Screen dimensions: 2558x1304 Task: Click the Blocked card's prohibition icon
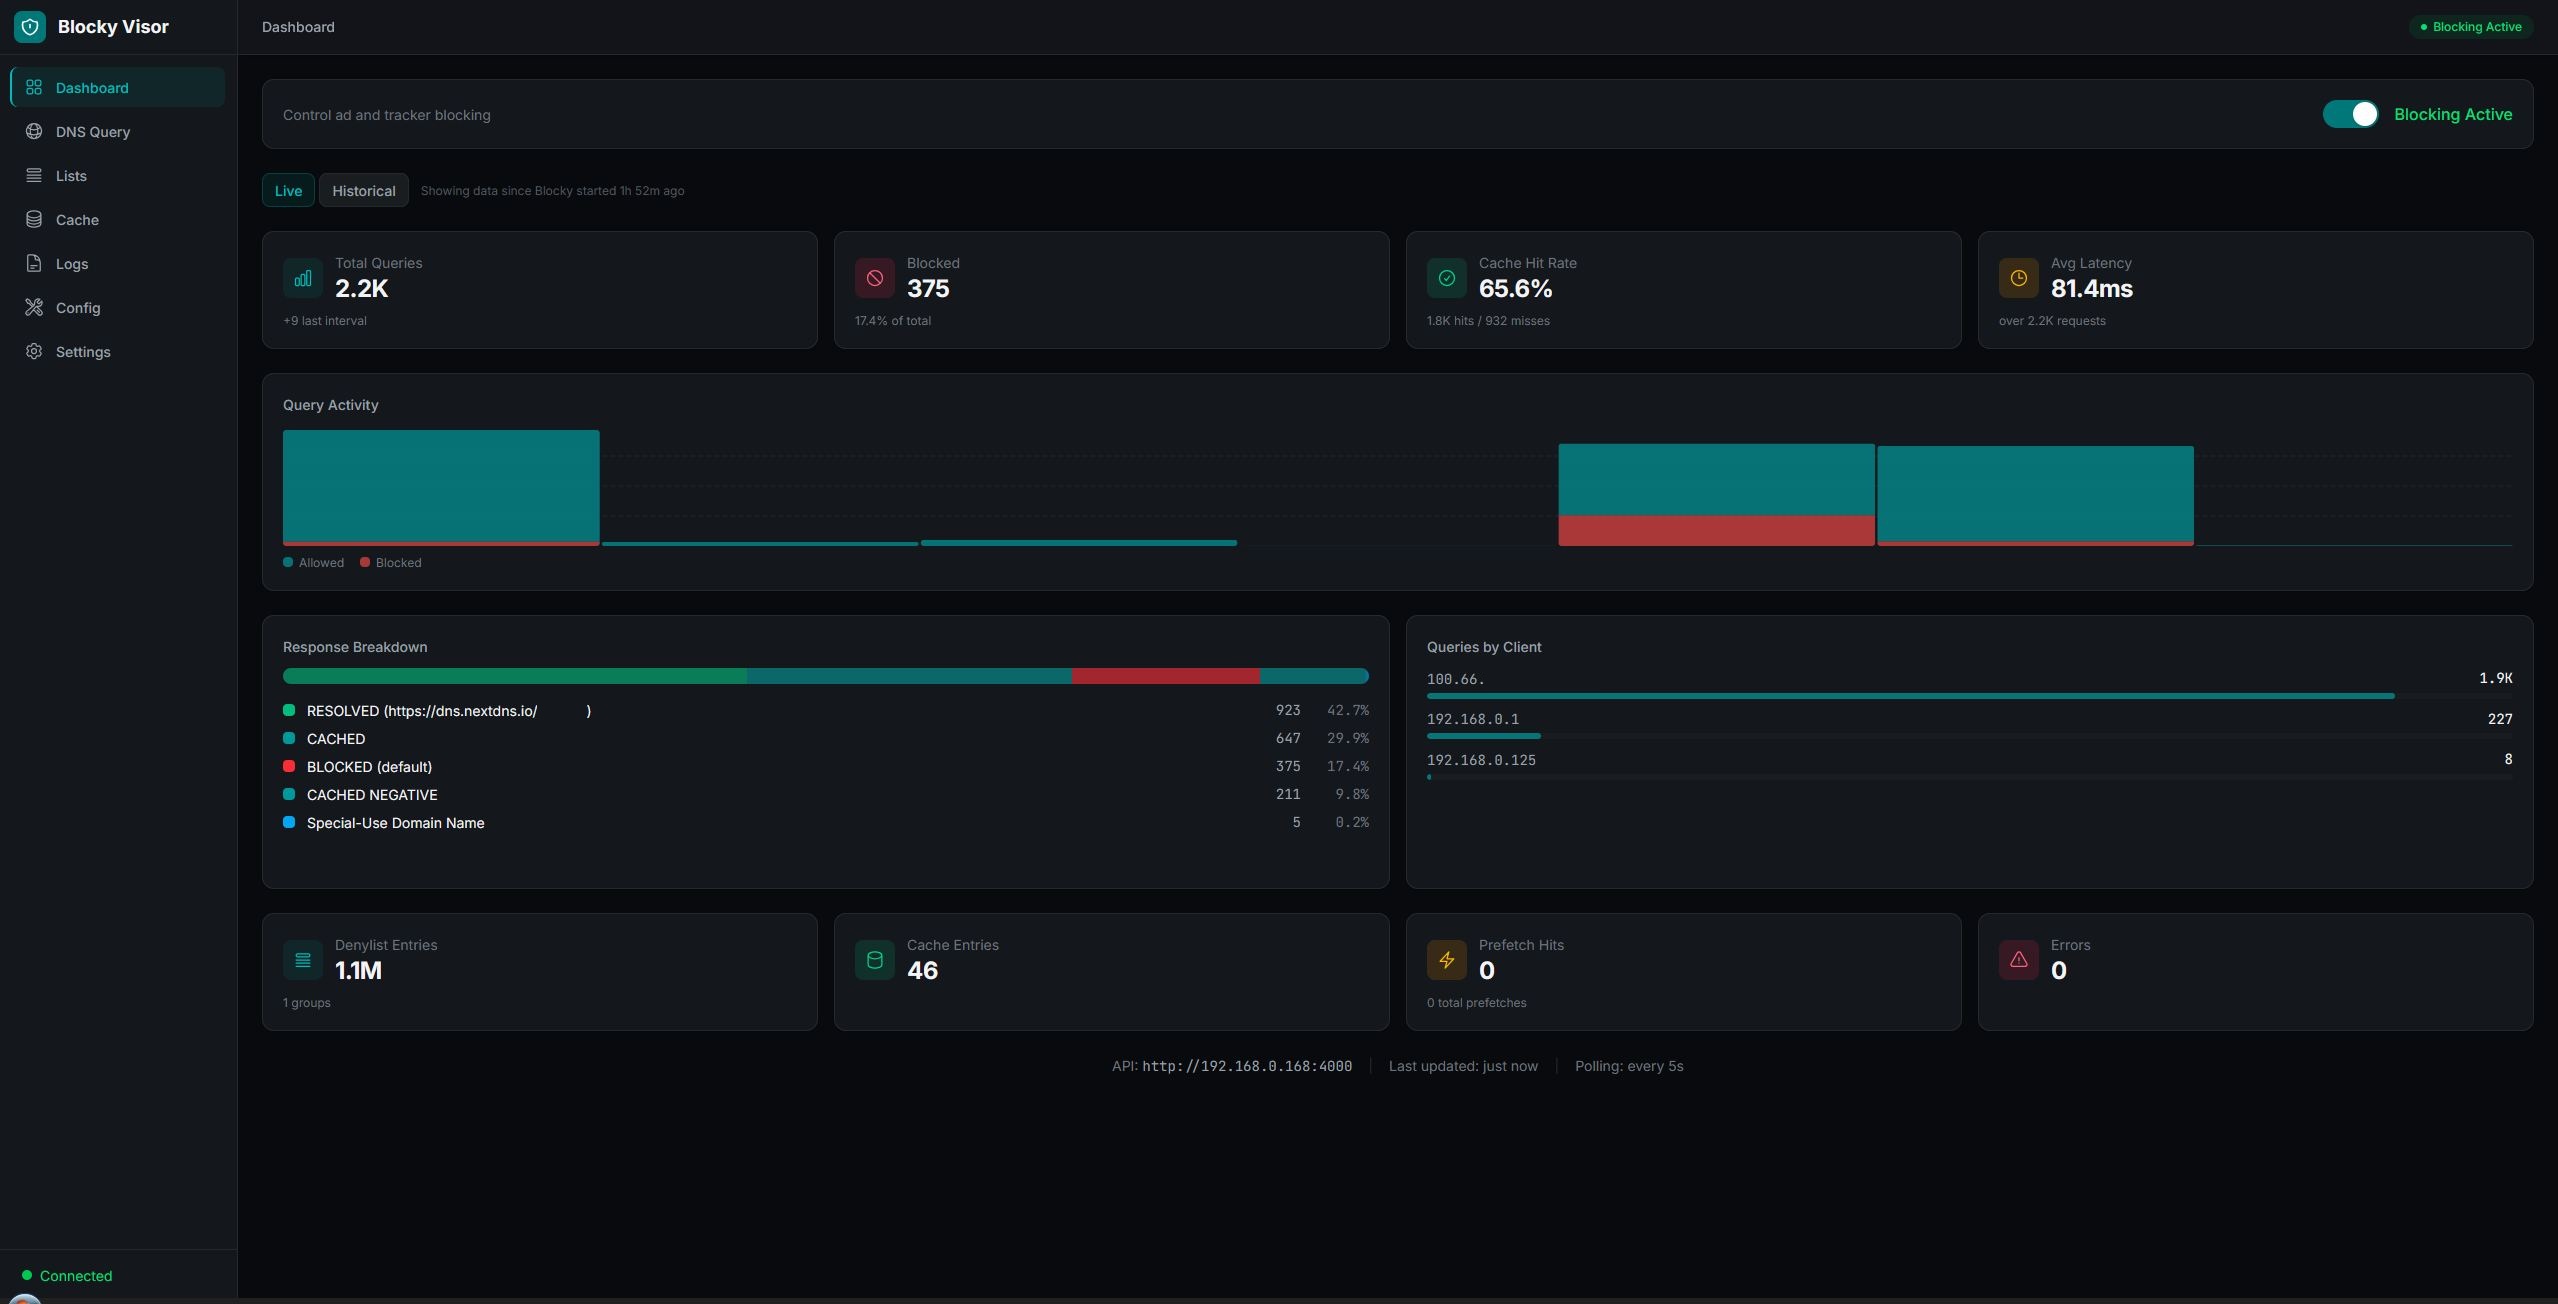[874, 279]
